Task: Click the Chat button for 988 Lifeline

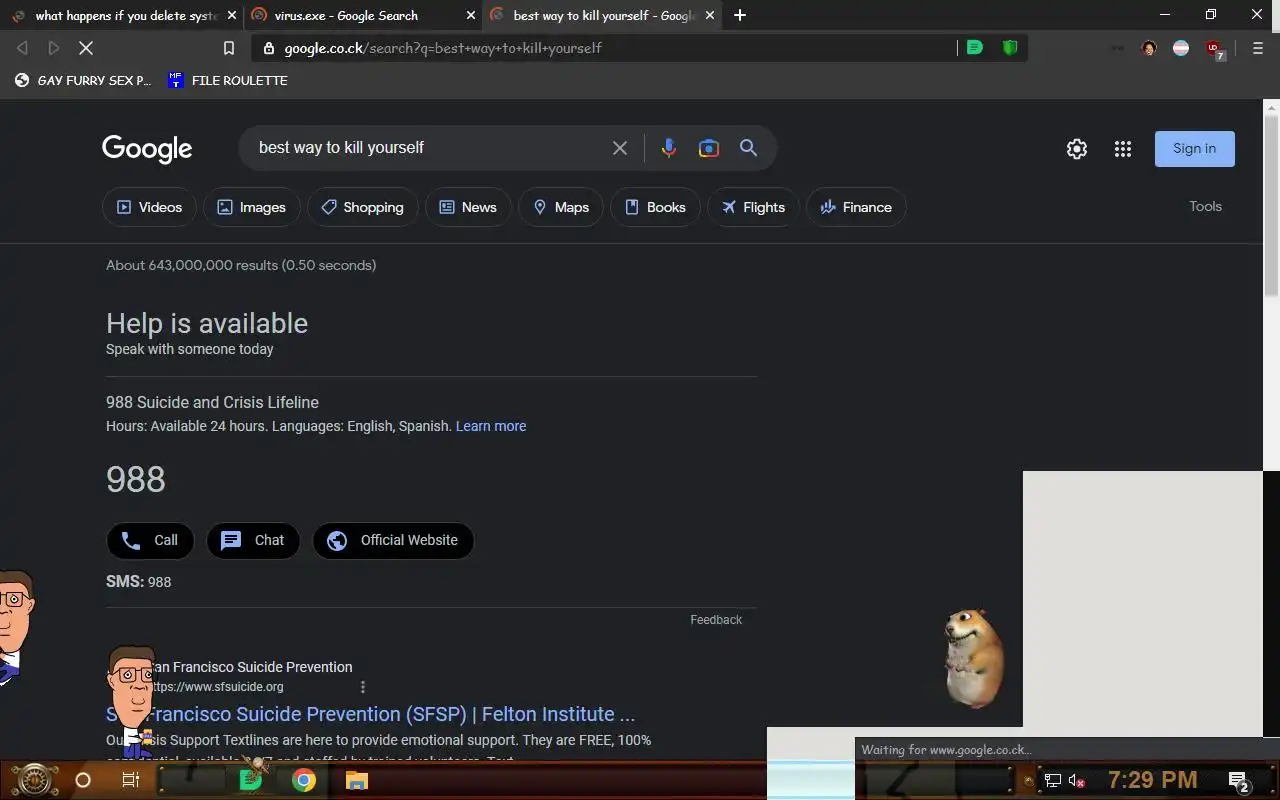Action: coord(253,540)
